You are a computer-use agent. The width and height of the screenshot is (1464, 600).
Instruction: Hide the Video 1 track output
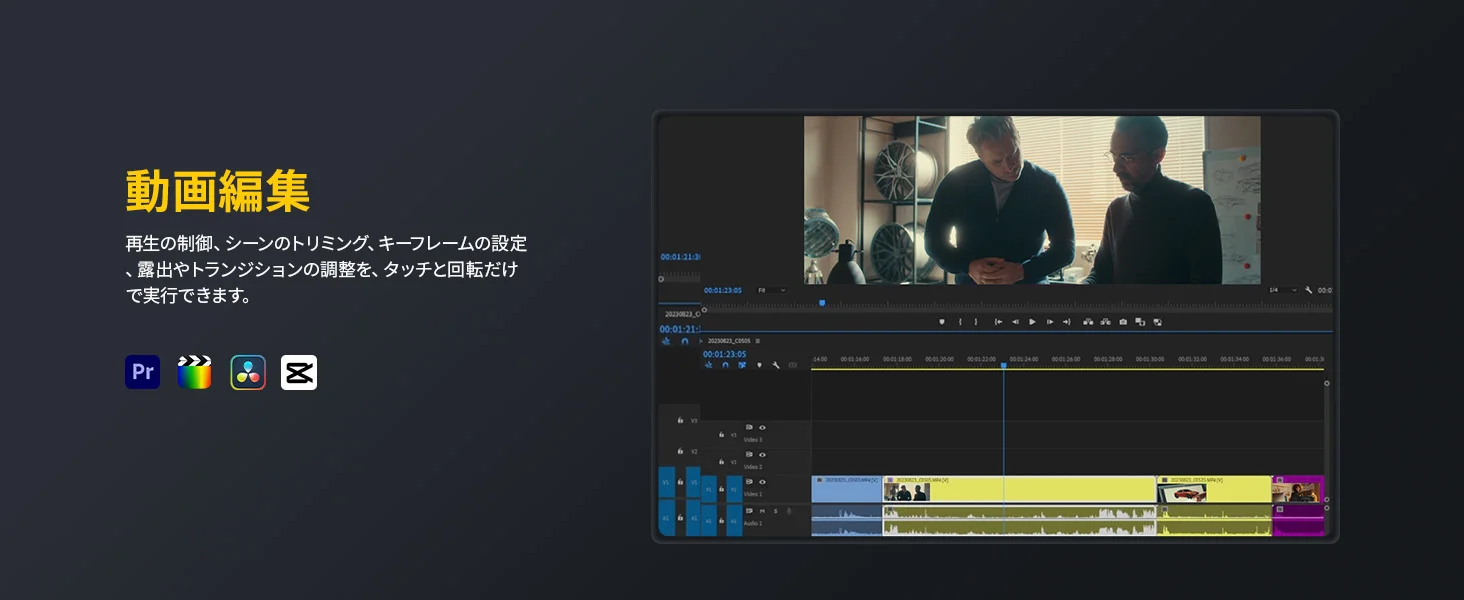[762, 482]
